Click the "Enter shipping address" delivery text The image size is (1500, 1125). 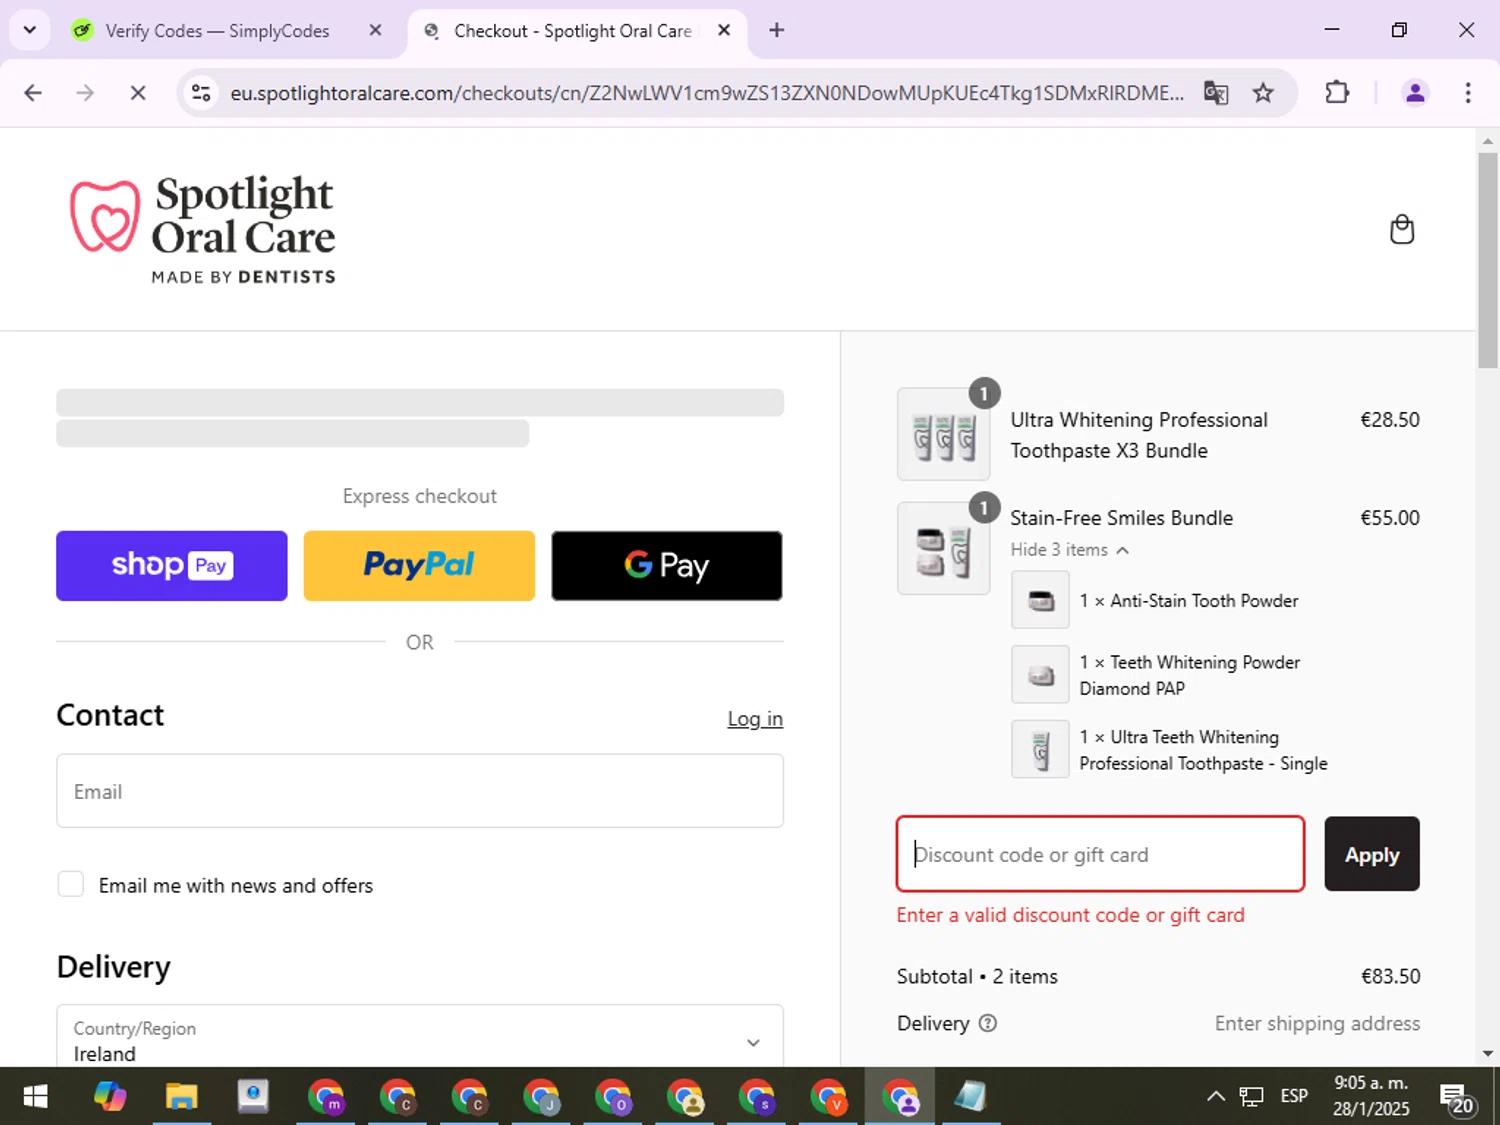(1317, 1023)
